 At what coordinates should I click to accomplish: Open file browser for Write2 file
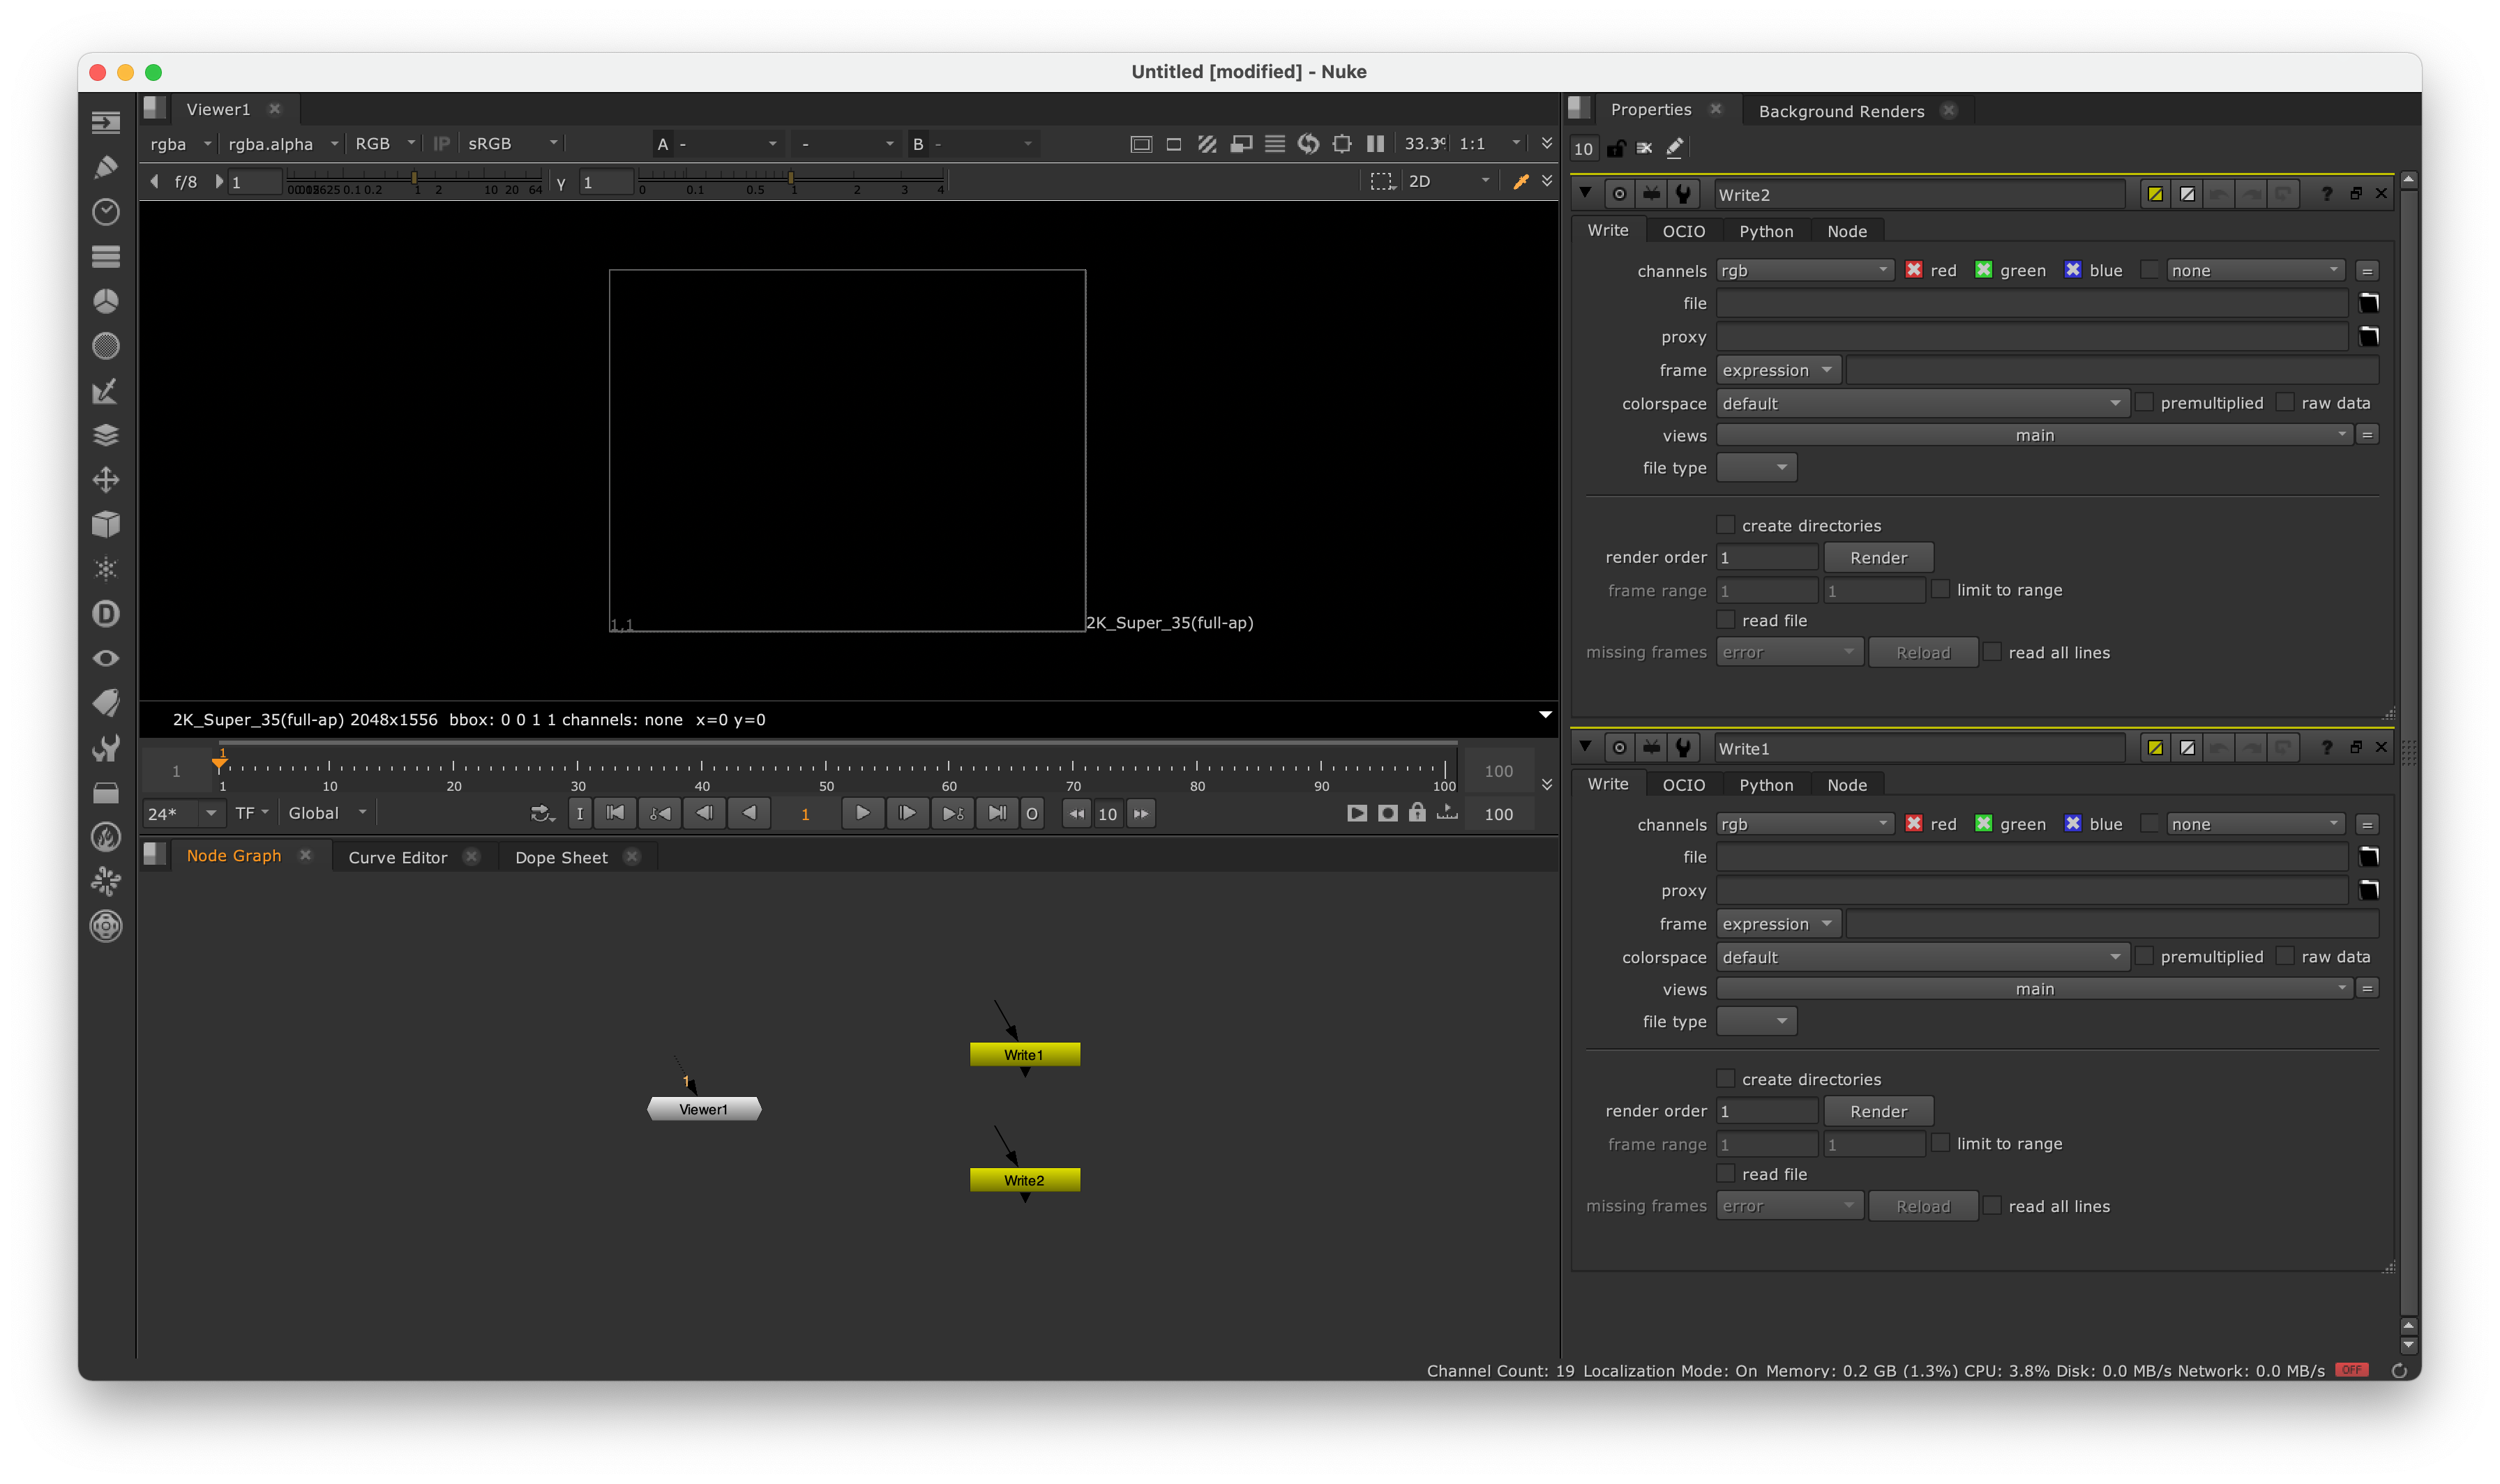point(2369,303)
